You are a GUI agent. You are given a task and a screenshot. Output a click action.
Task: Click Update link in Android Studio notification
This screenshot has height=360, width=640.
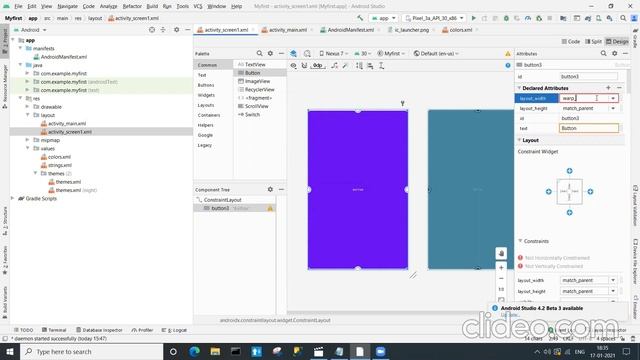click(509, 315)
